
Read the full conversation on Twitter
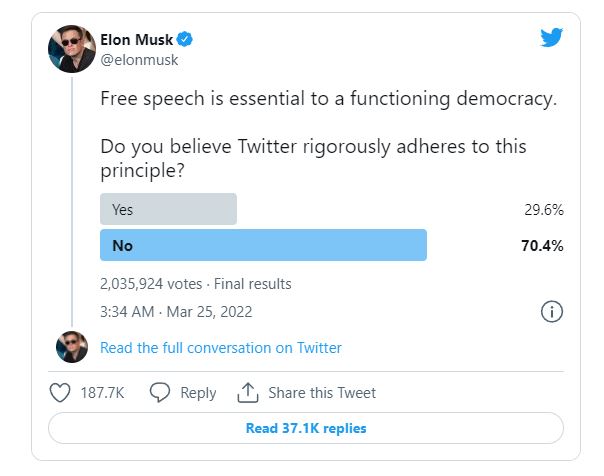click(221, 348)
